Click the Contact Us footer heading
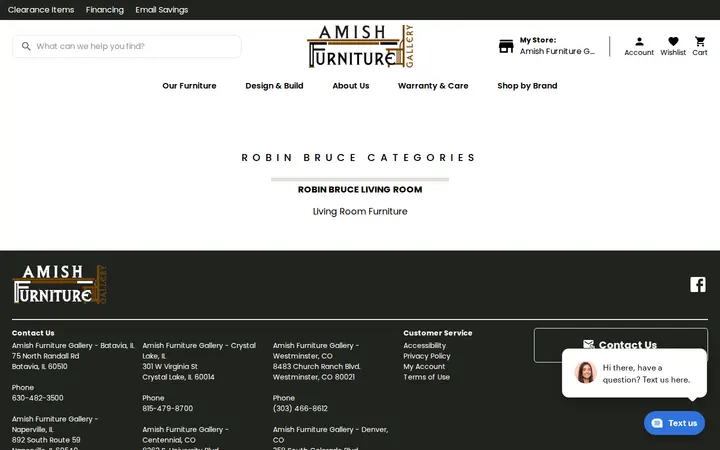Screen dimensions: 720x450 (x=33, y=333)
